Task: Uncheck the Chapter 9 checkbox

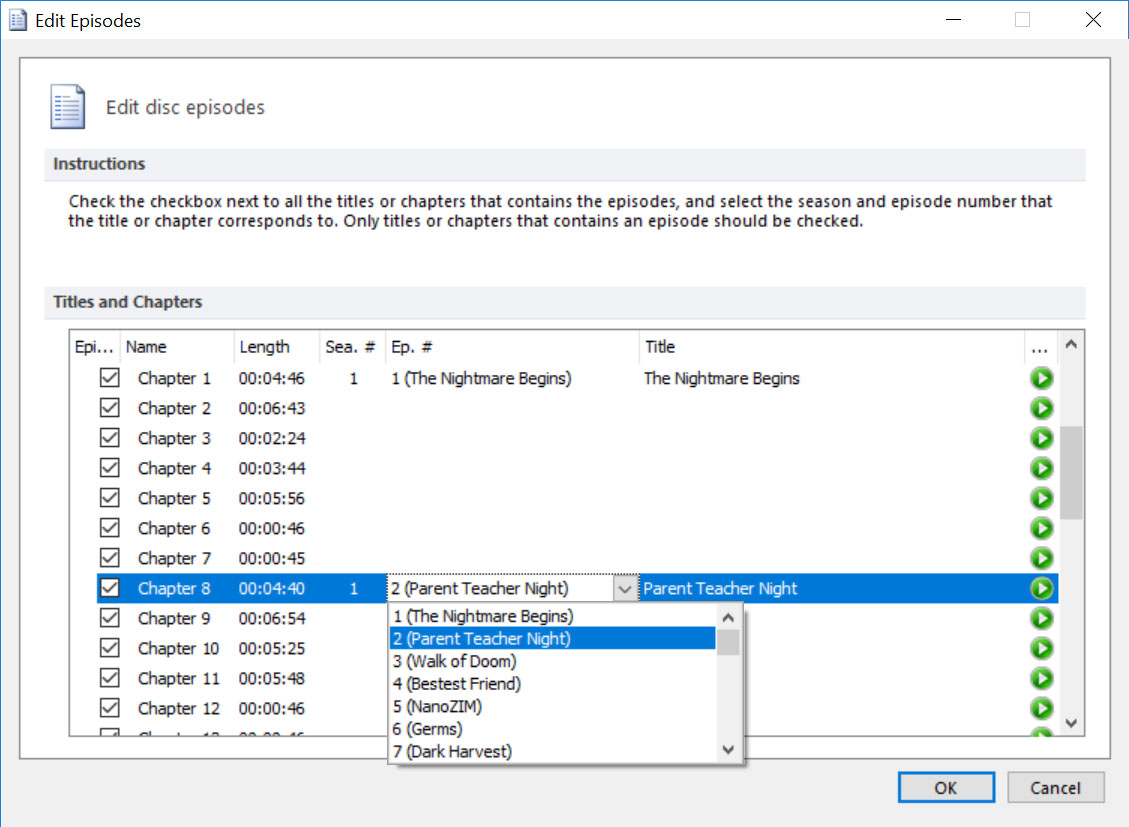Action: (x=109, y=618)
